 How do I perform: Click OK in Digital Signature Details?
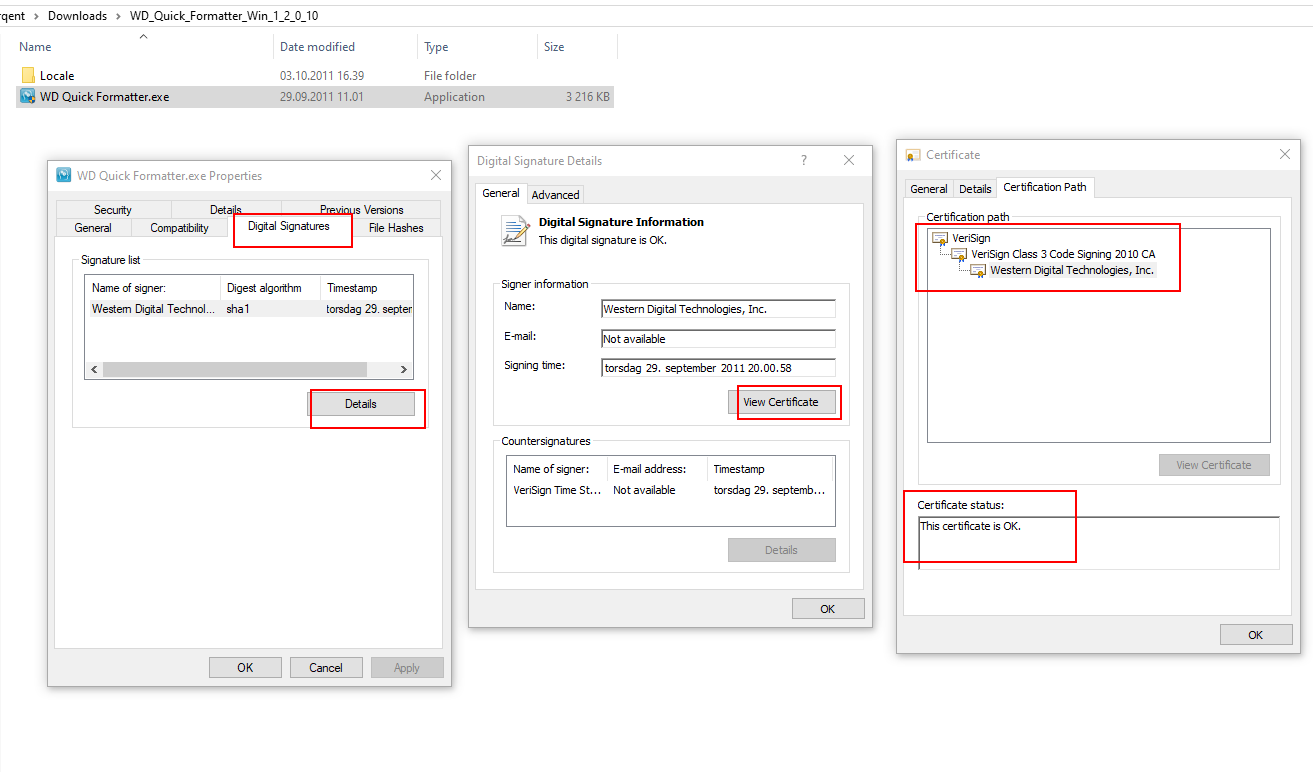828,609
